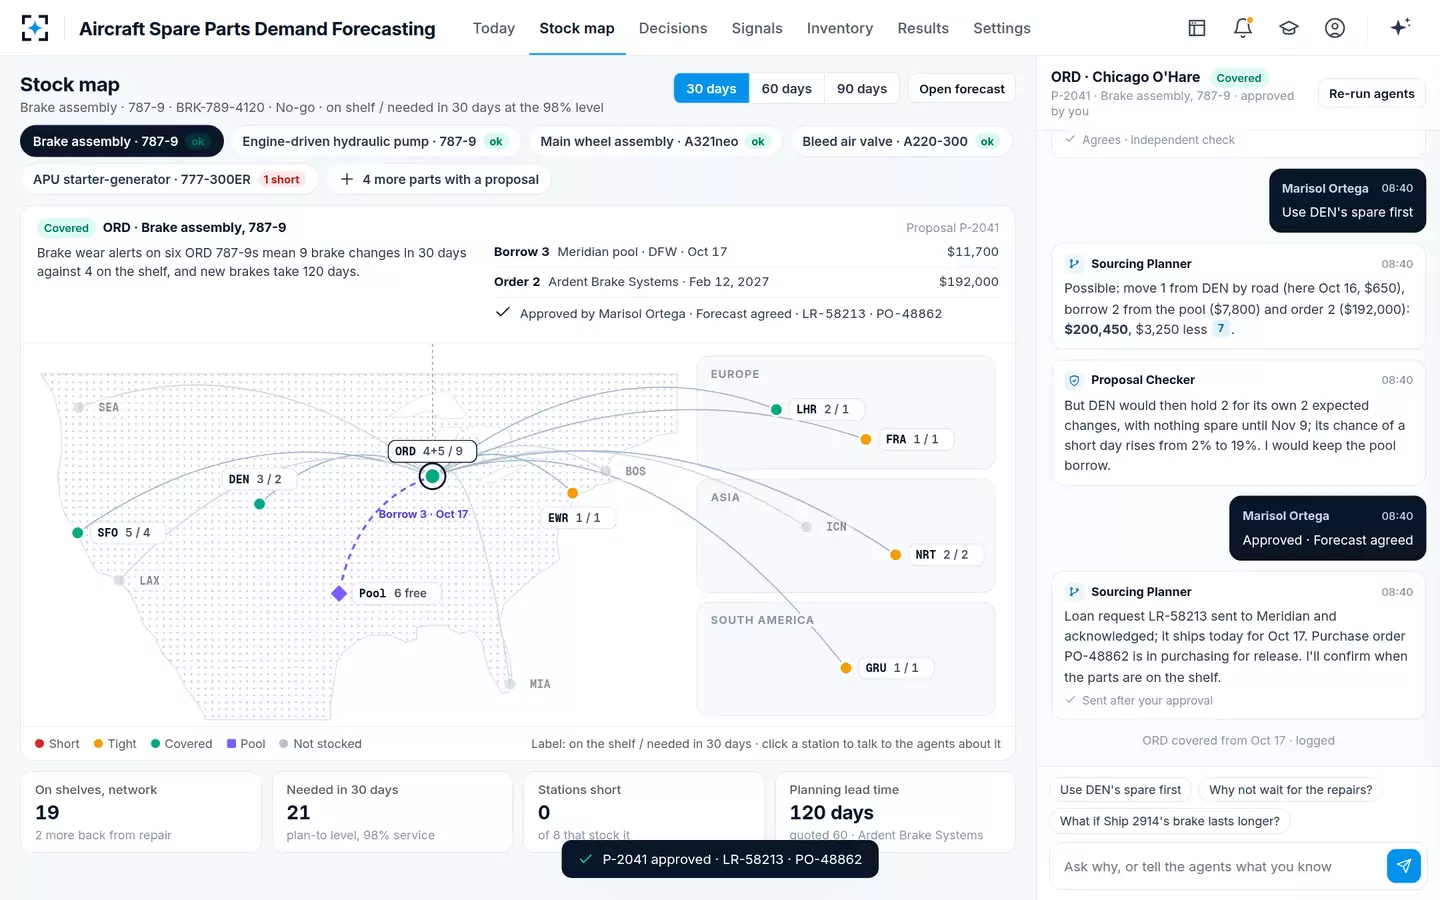Image resolution: width=1440 pixels, height=900 pixels.
Task: Select the Bleed air valve A220-300 chip
Action: (x=900, y=142)
